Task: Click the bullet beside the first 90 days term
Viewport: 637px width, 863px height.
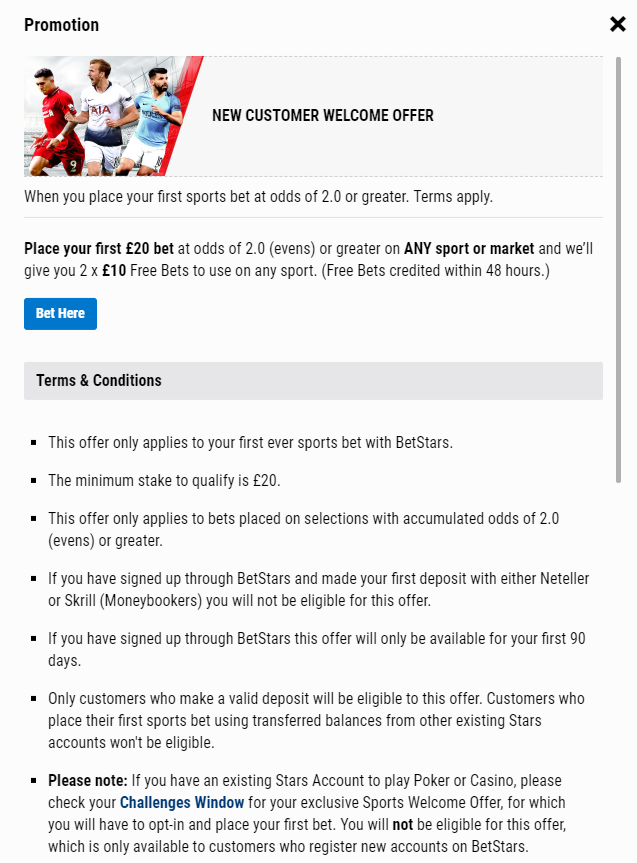Action: click(34, 639)
